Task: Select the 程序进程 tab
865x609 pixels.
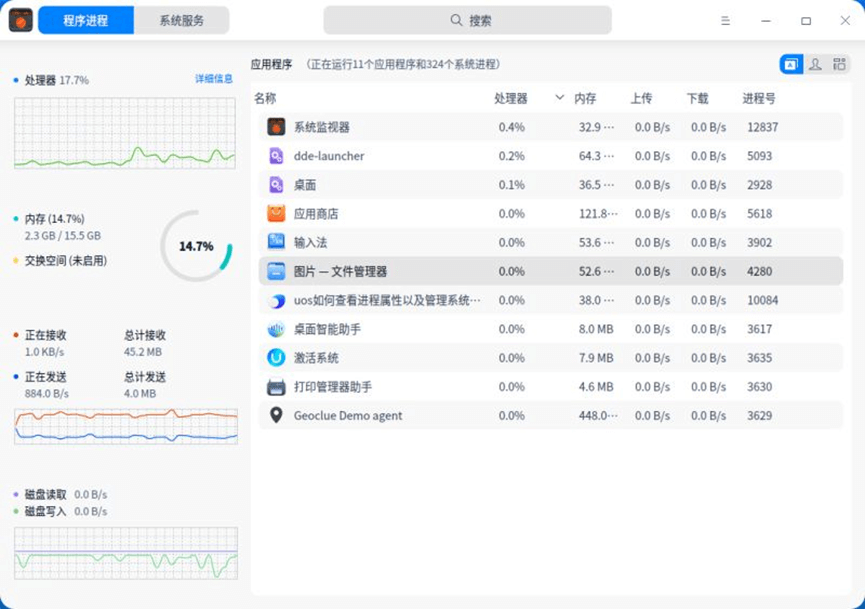Action: click(86, 20)
